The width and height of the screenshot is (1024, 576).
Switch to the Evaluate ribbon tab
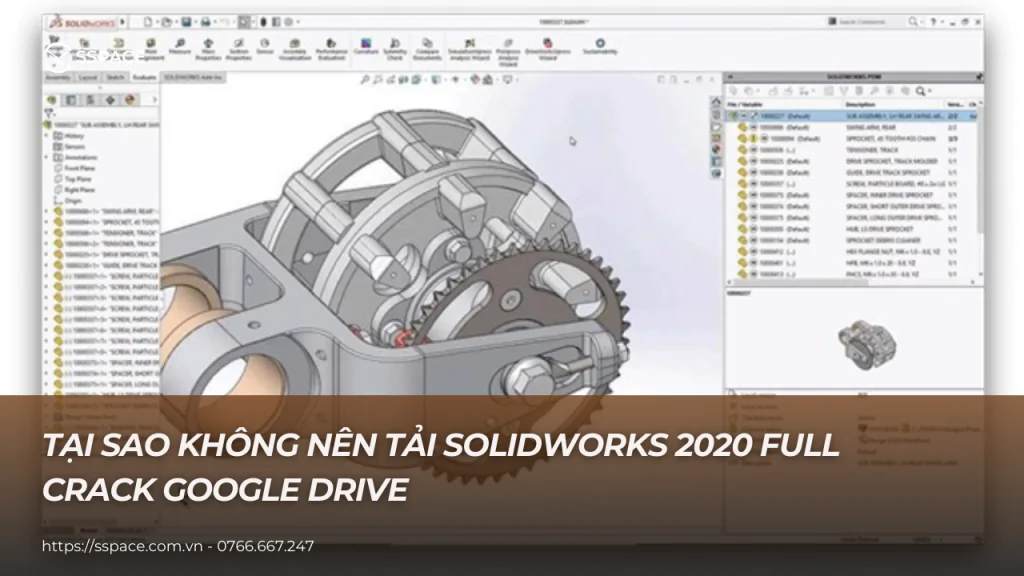[x=144, y=77]
